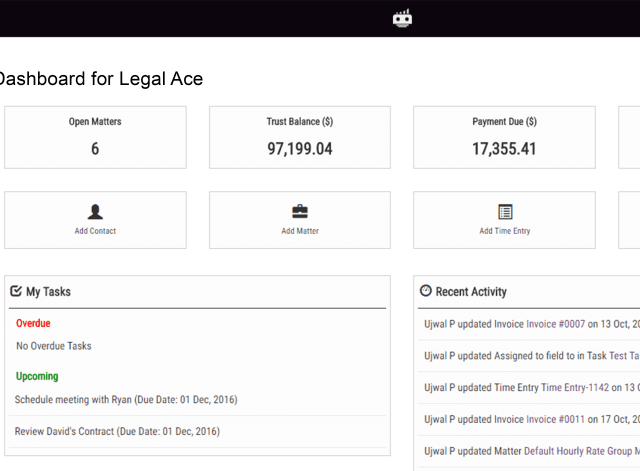
Task: Open the Open Matters summary card
Action: click(95, 137)
